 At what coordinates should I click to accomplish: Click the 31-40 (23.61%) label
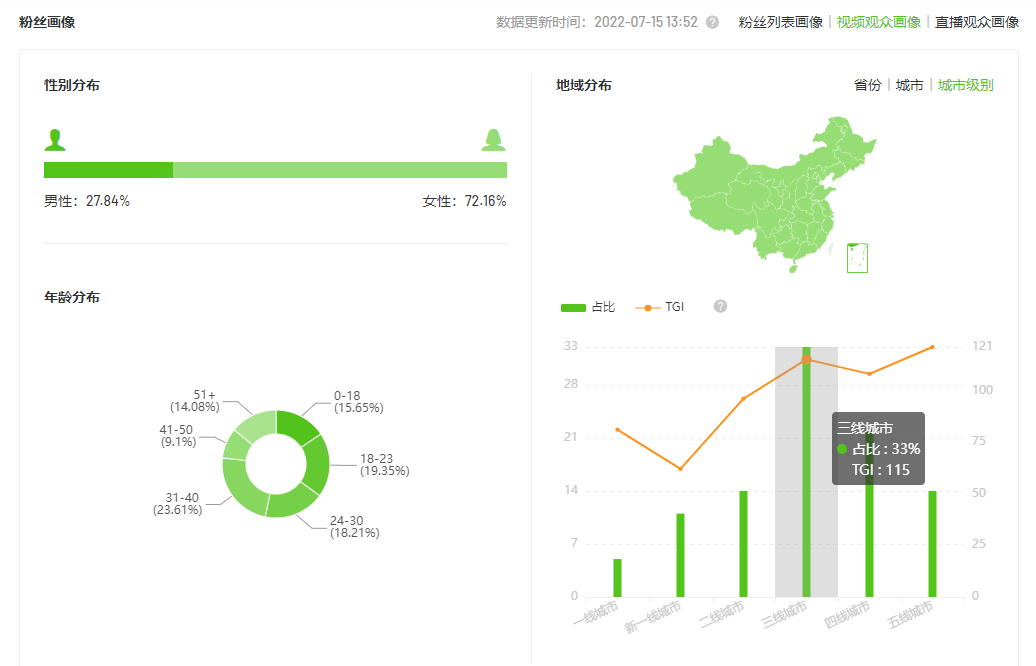tap(178, 503)
